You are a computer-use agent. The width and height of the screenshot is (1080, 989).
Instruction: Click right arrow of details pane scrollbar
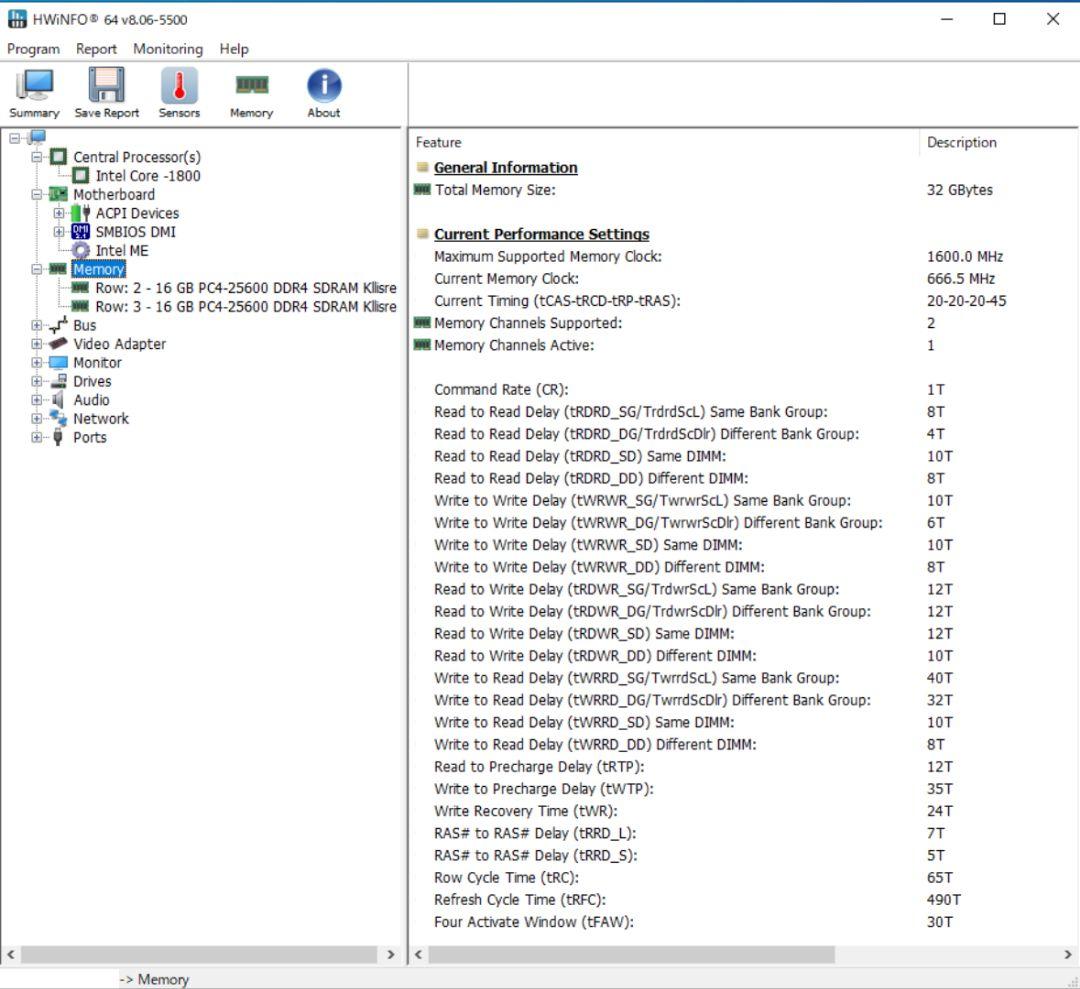1068,955
